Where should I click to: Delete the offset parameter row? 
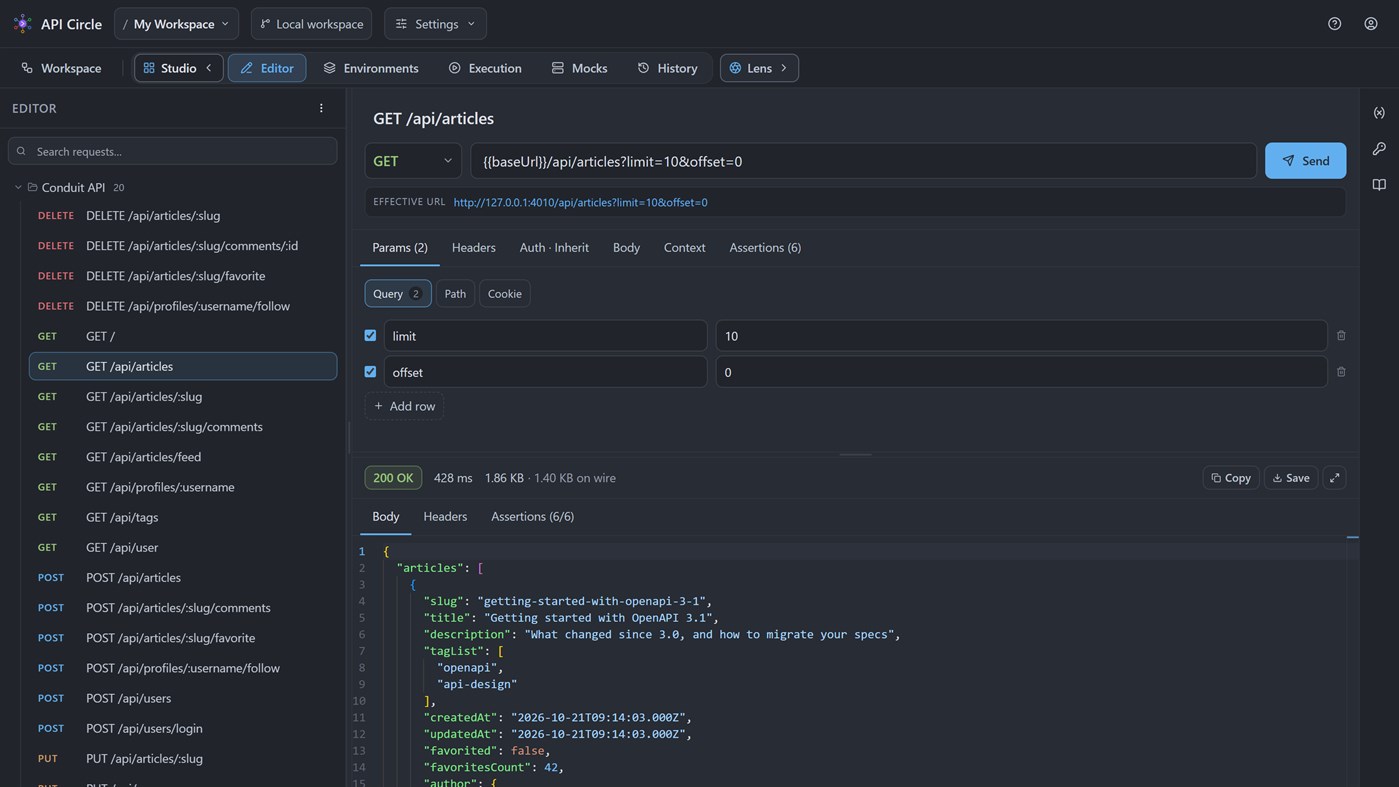pyautogui.click(x=1341, y=372)
